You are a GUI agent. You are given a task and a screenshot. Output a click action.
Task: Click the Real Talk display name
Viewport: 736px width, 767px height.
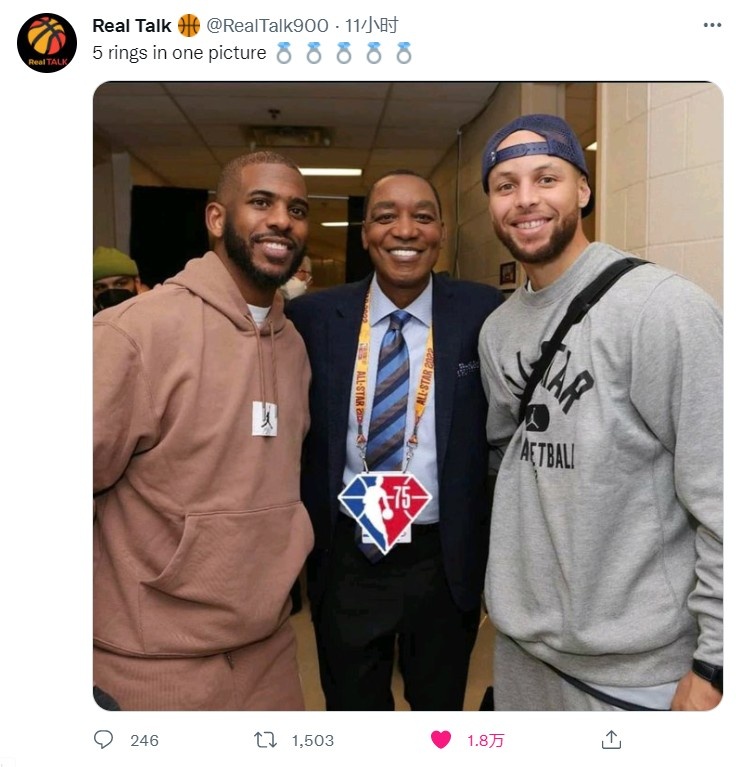[x=132, y=26]
